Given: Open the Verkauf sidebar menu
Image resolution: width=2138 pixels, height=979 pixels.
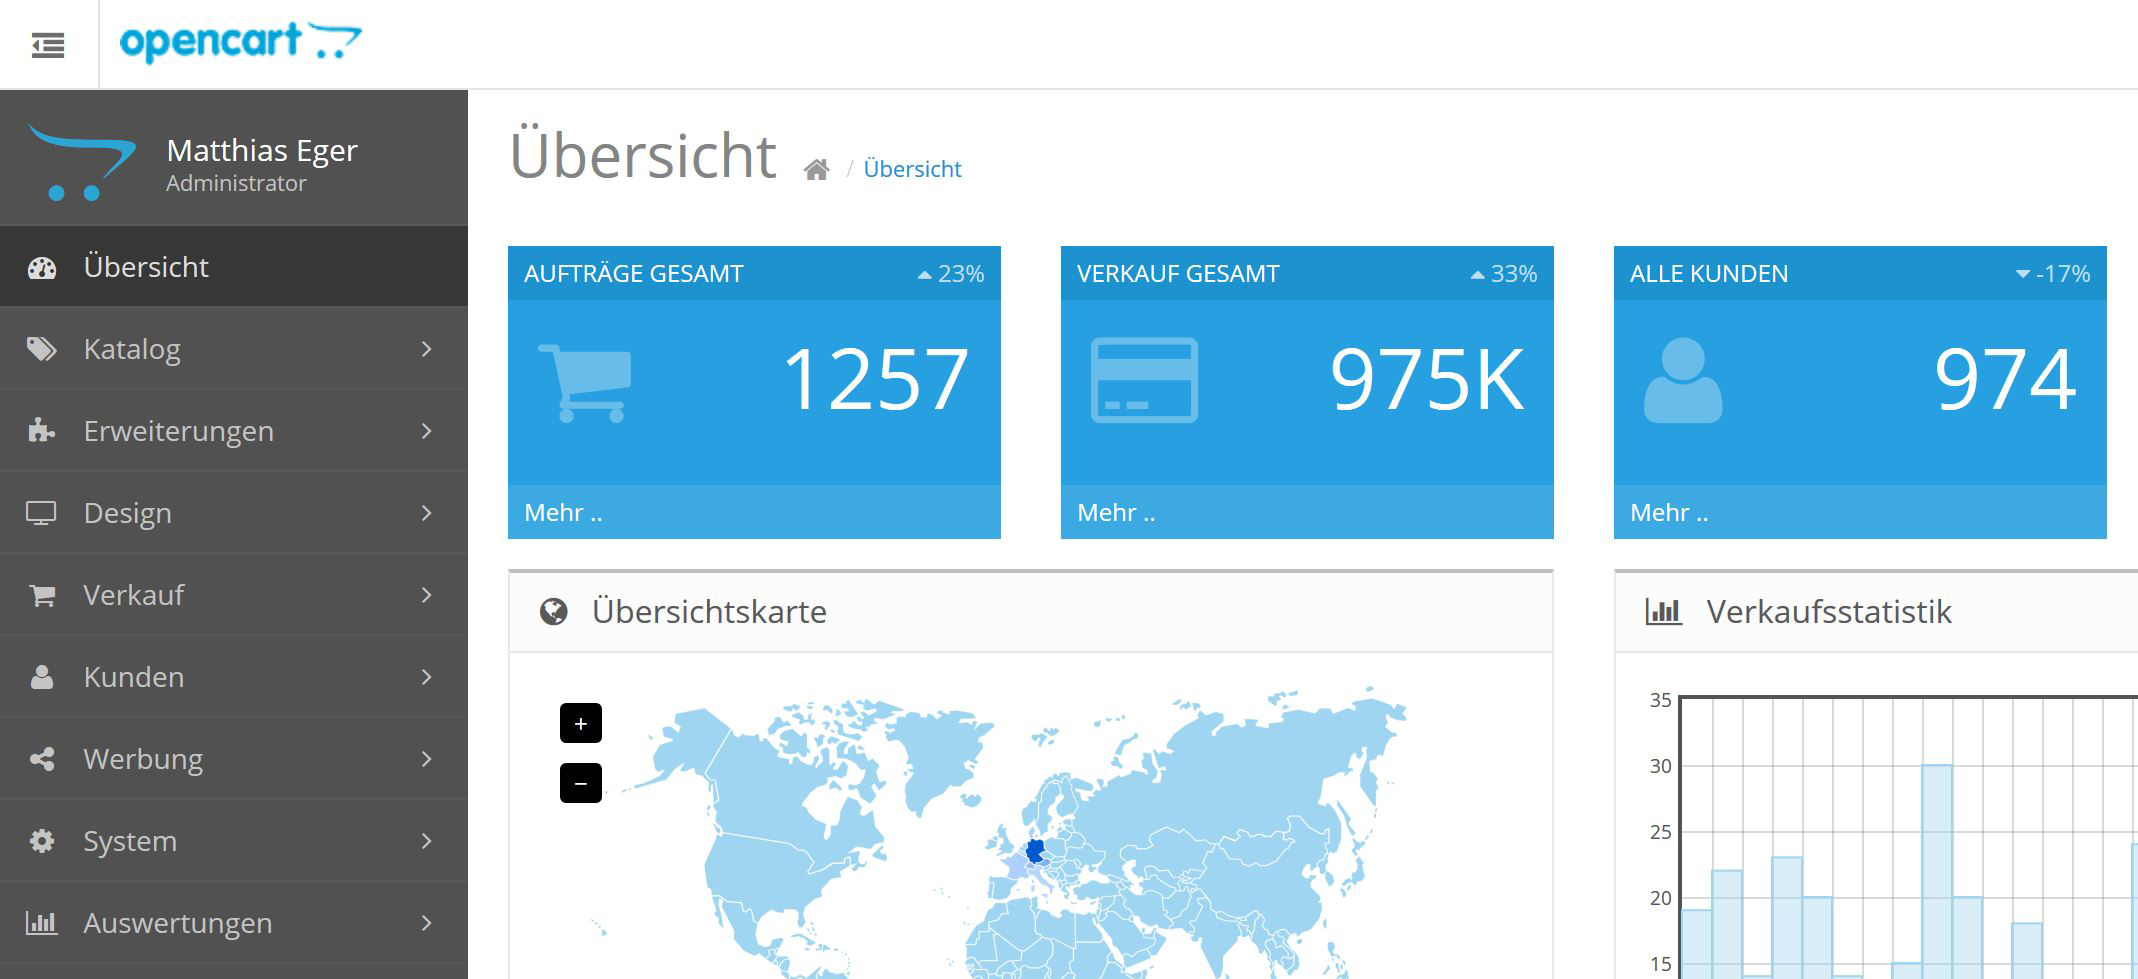Looking at the screenshot, I should (x=134, y=595).
